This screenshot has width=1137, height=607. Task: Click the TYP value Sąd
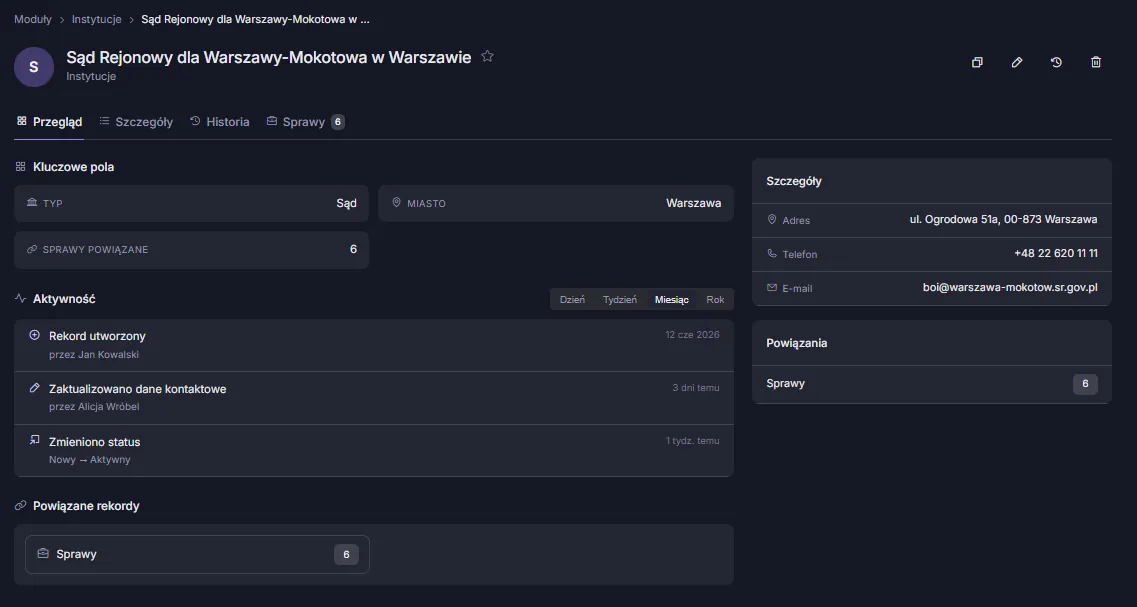[347, 203]
